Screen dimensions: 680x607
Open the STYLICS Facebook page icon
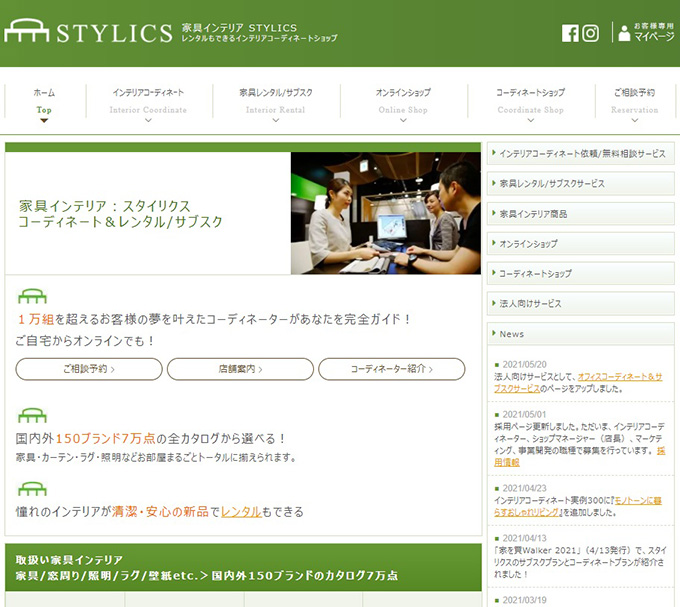coord(570,33)
